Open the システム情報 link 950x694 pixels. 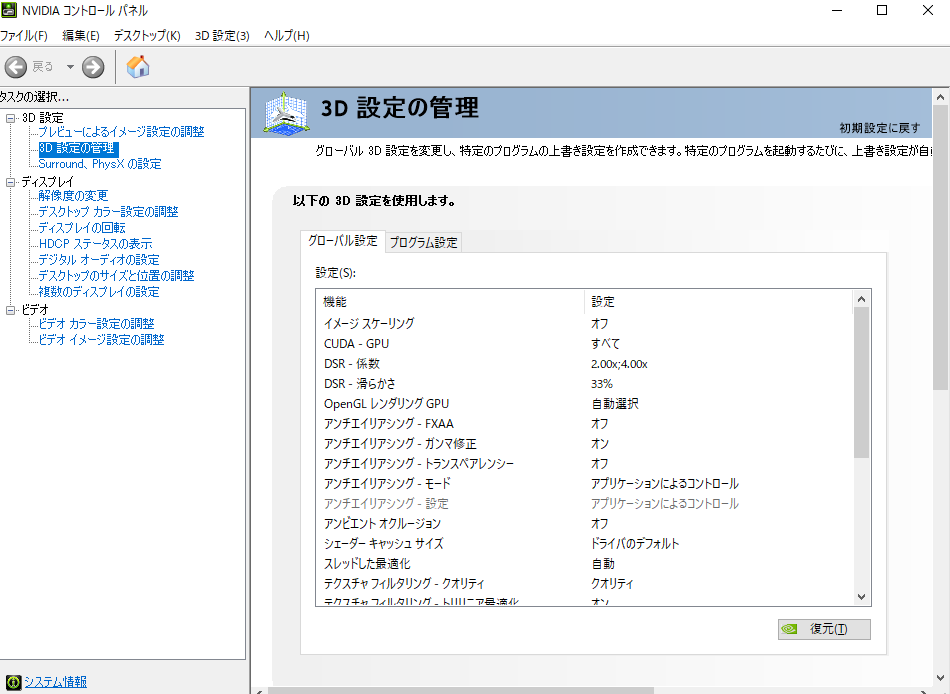point(55,682)
